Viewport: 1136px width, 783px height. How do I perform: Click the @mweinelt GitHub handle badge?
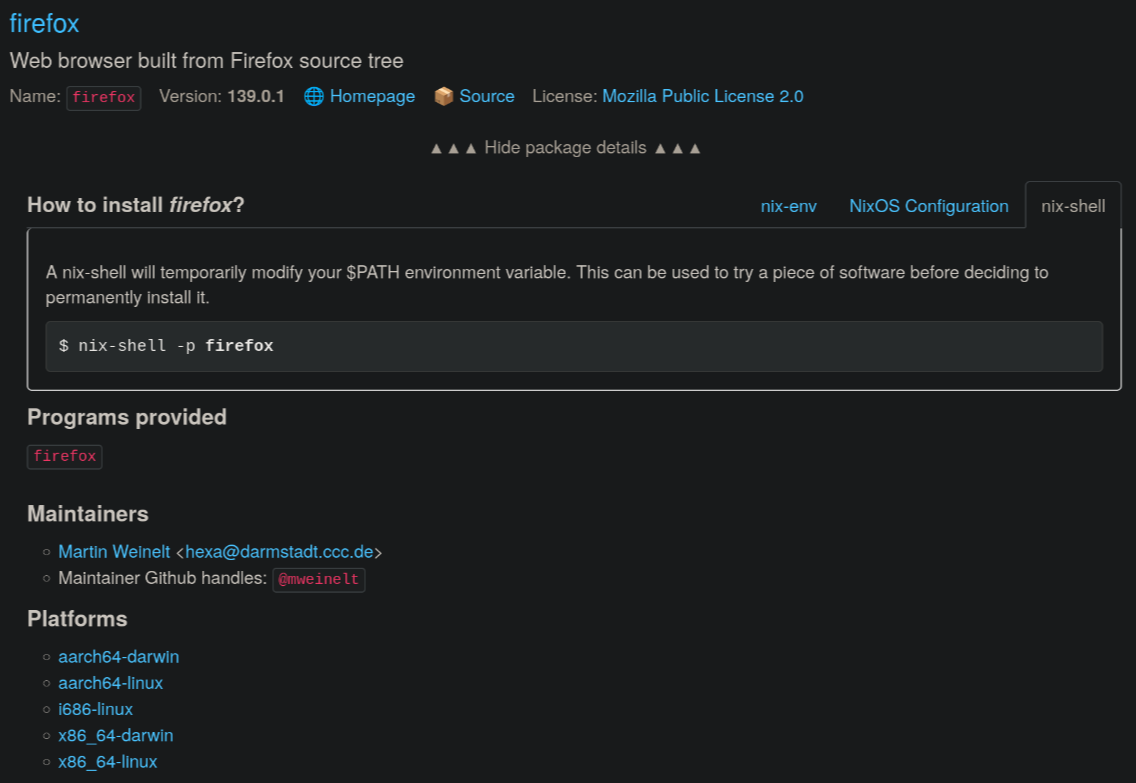pos(318,579)
